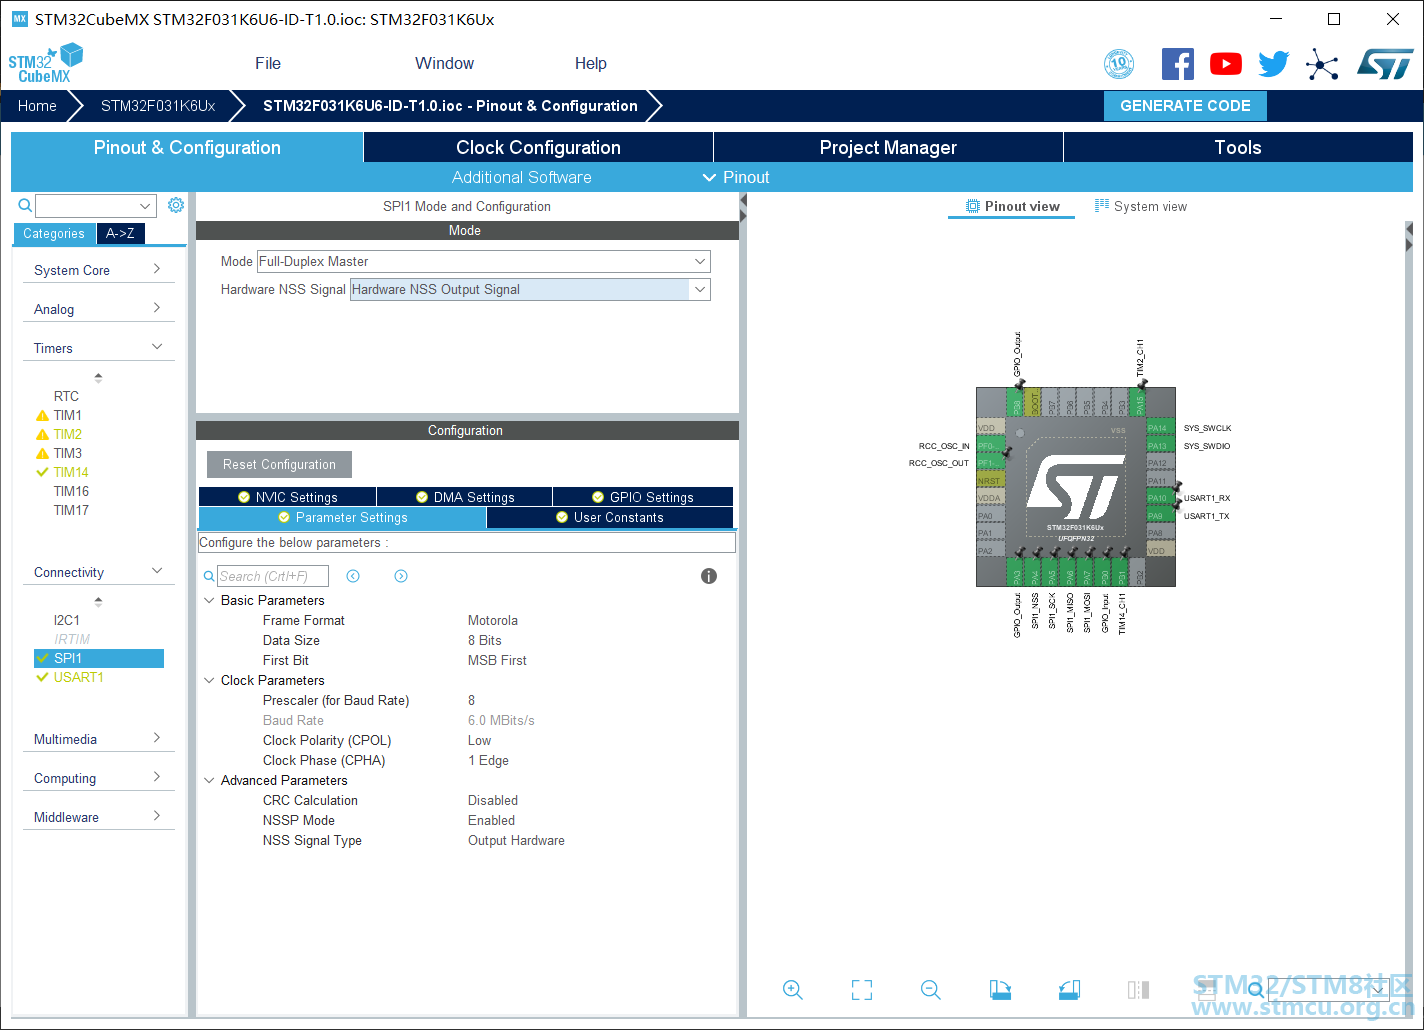Viewport: 1424px width, 1030px height.
Task: Open Additional Software
Action: (522, 177)
